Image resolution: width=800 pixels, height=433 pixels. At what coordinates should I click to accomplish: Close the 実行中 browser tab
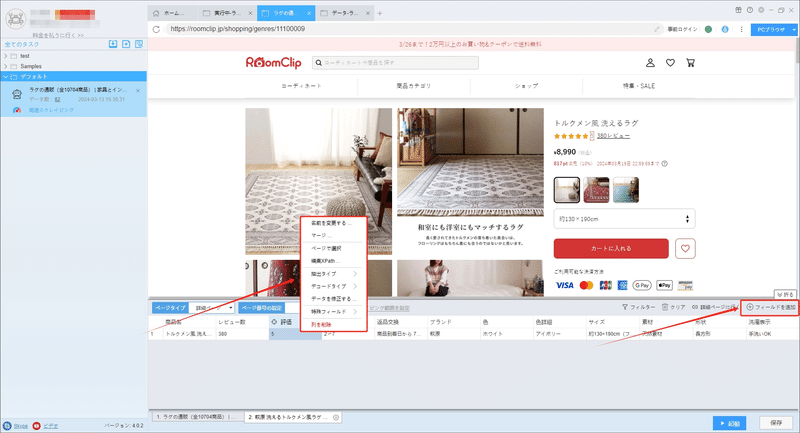point(250,13)
